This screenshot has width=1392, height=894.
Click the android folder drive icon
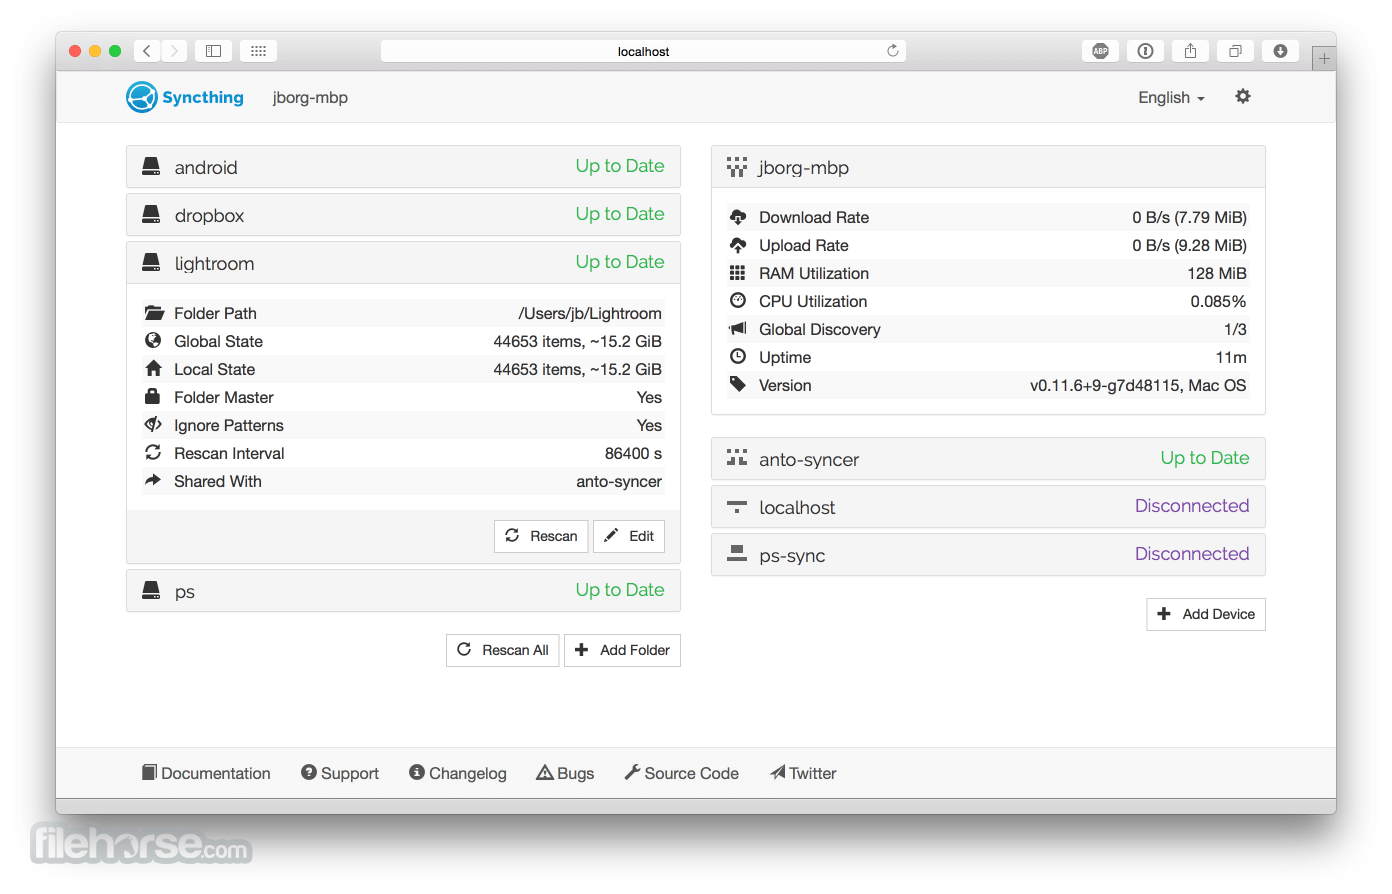pos(151,166)
